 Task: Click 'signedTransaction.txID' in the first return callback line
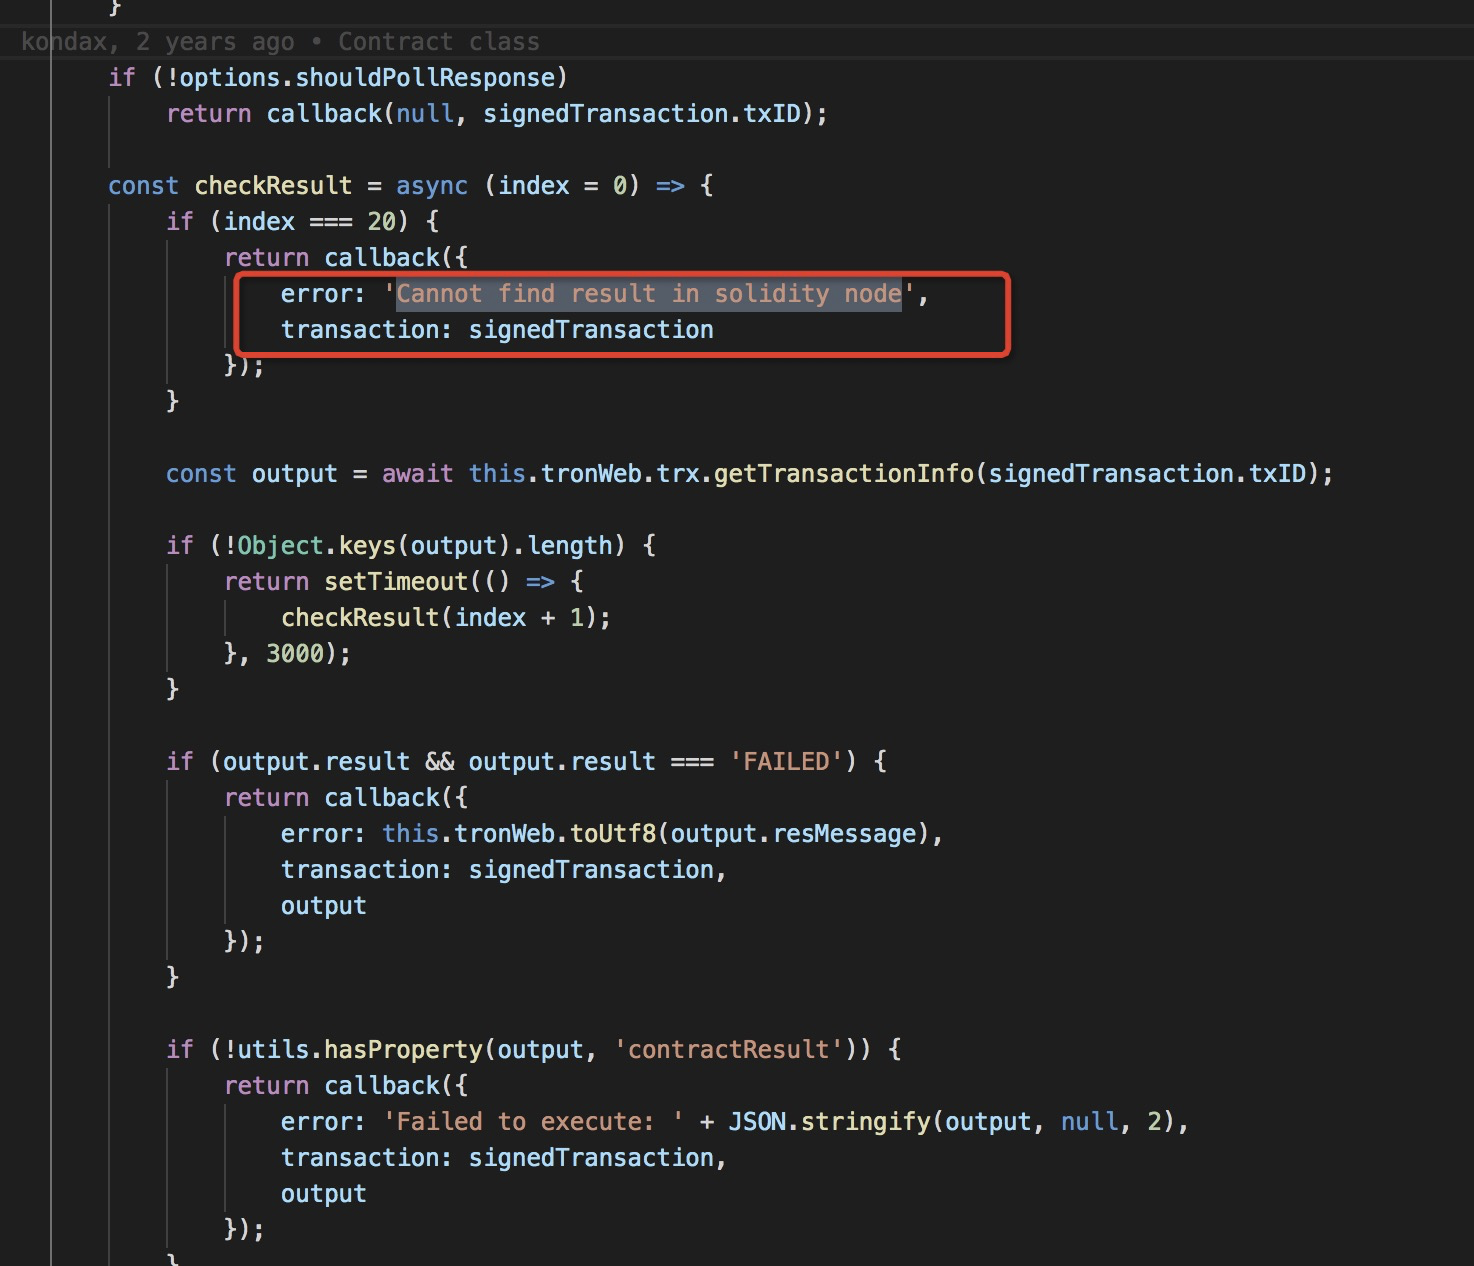point(642,114)
